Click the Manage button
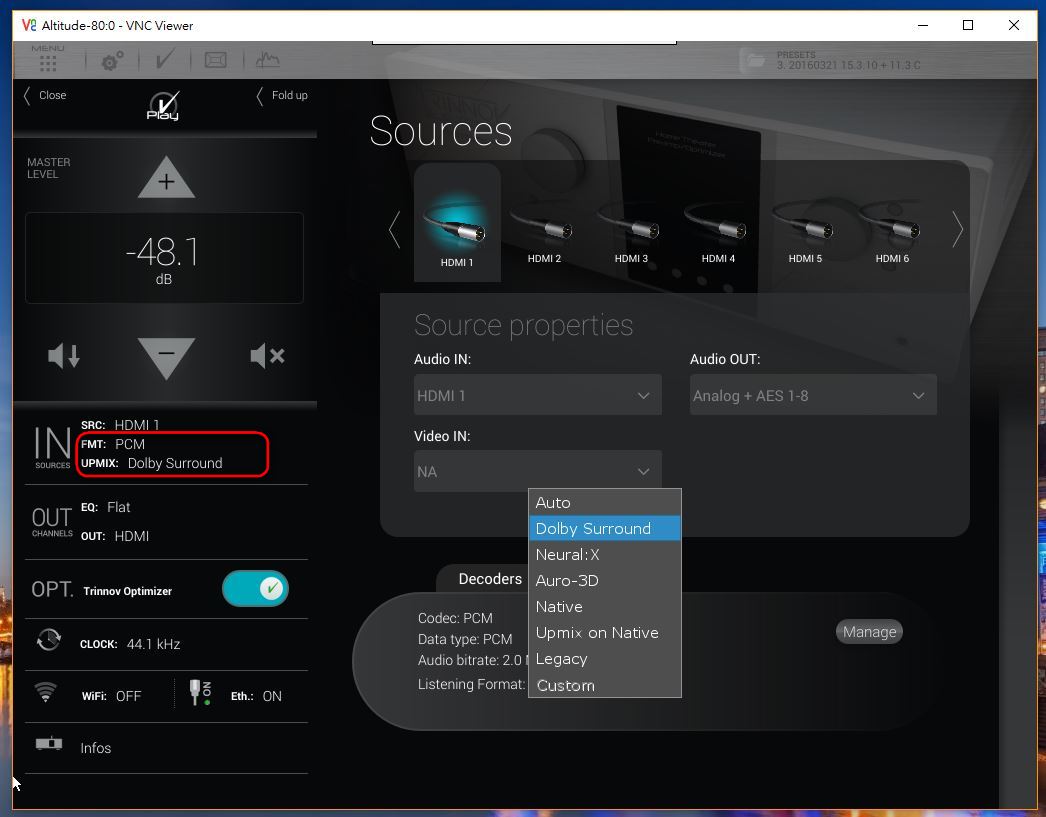 [869, 632]
